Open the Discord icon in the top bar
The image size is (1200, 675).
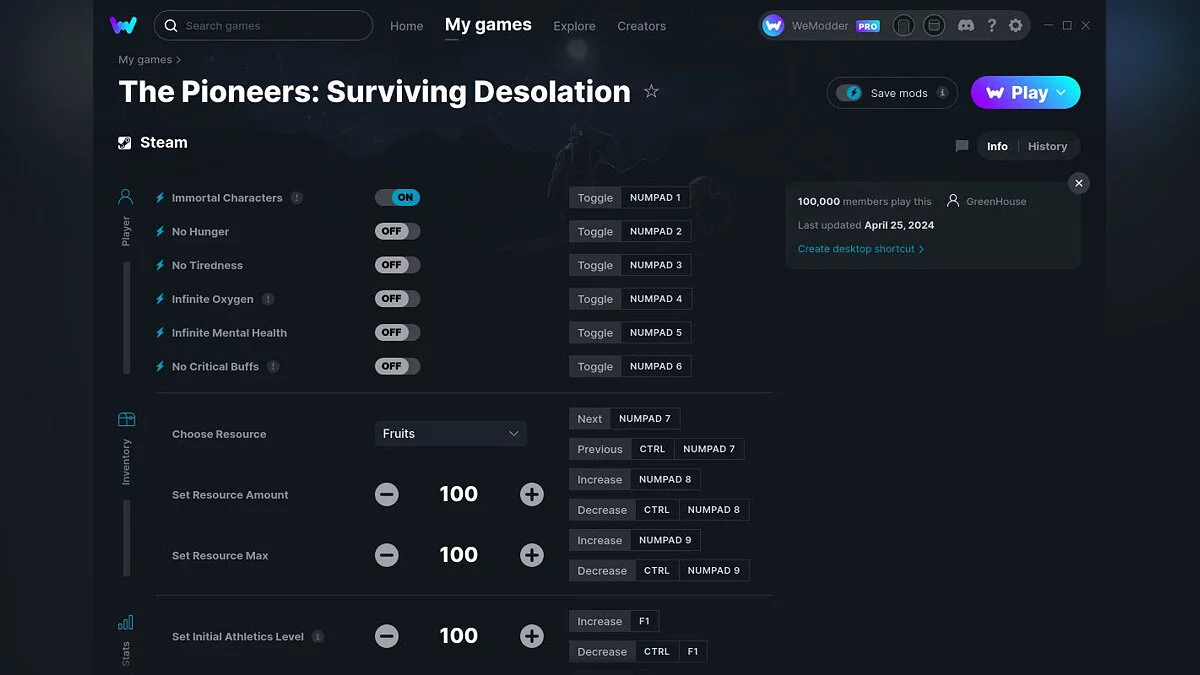pyautogui.click(x=966, y=25)
